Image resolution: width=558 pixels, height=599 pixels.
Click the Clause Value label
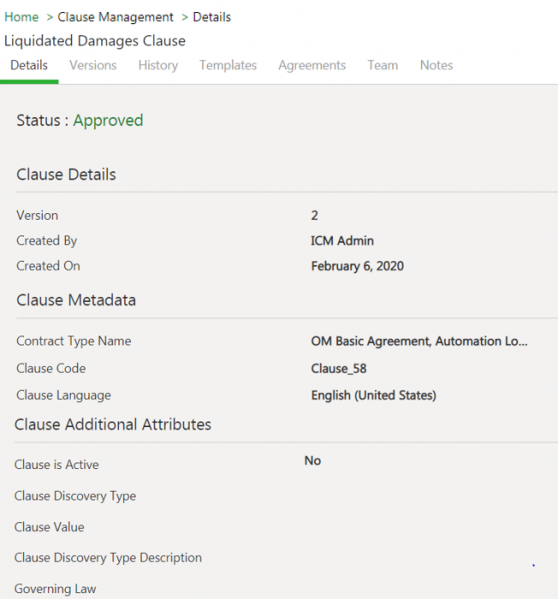click(x=49, y=527)
